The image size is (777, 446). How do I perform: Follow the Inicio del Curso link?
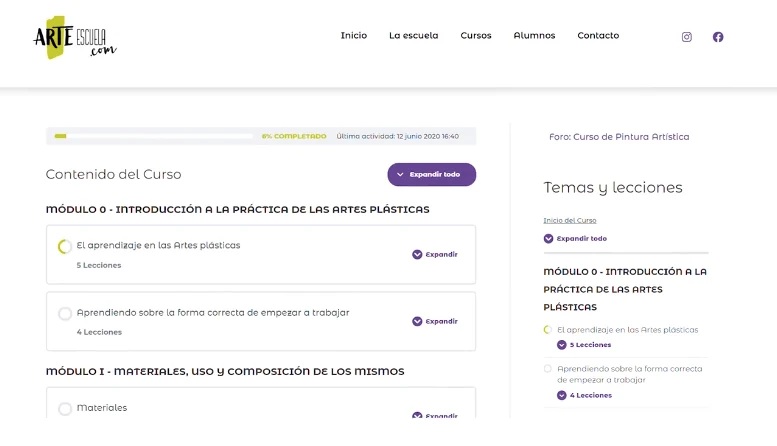tap(569, 221)
